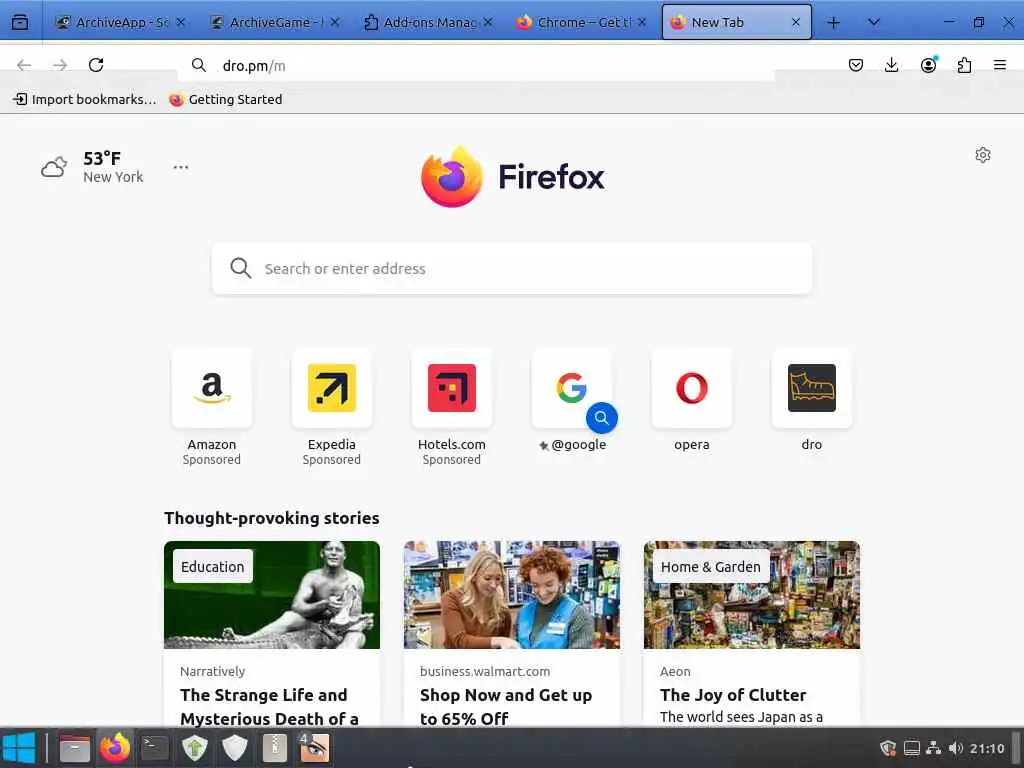Click the Home & Garden story thumbnail

(x=752, y=595)
